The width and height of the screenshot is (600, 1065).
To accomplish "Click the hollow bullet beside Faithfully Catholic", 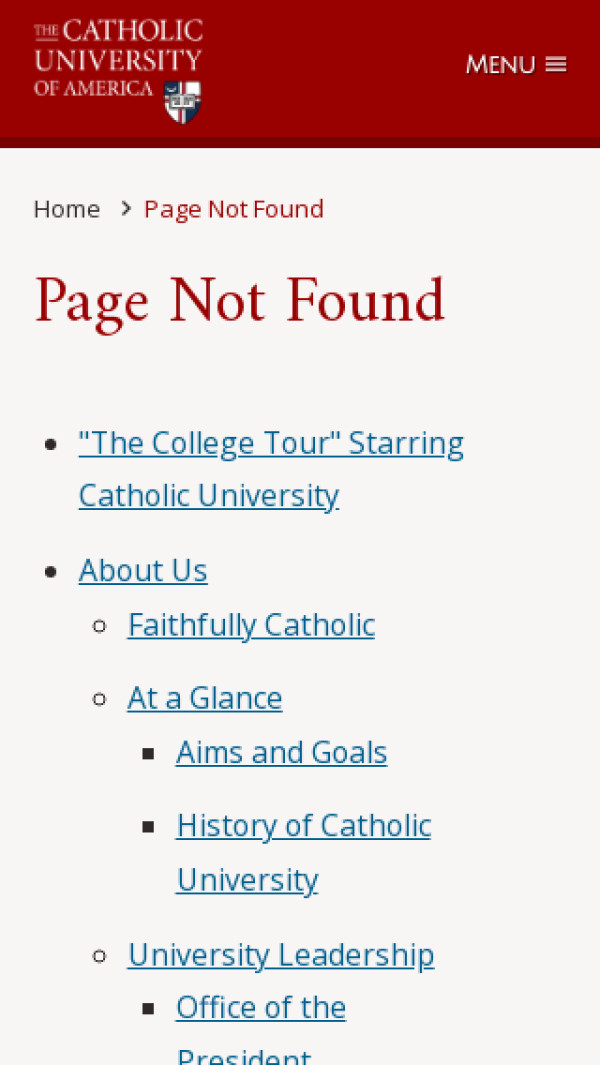I will 99,626.
